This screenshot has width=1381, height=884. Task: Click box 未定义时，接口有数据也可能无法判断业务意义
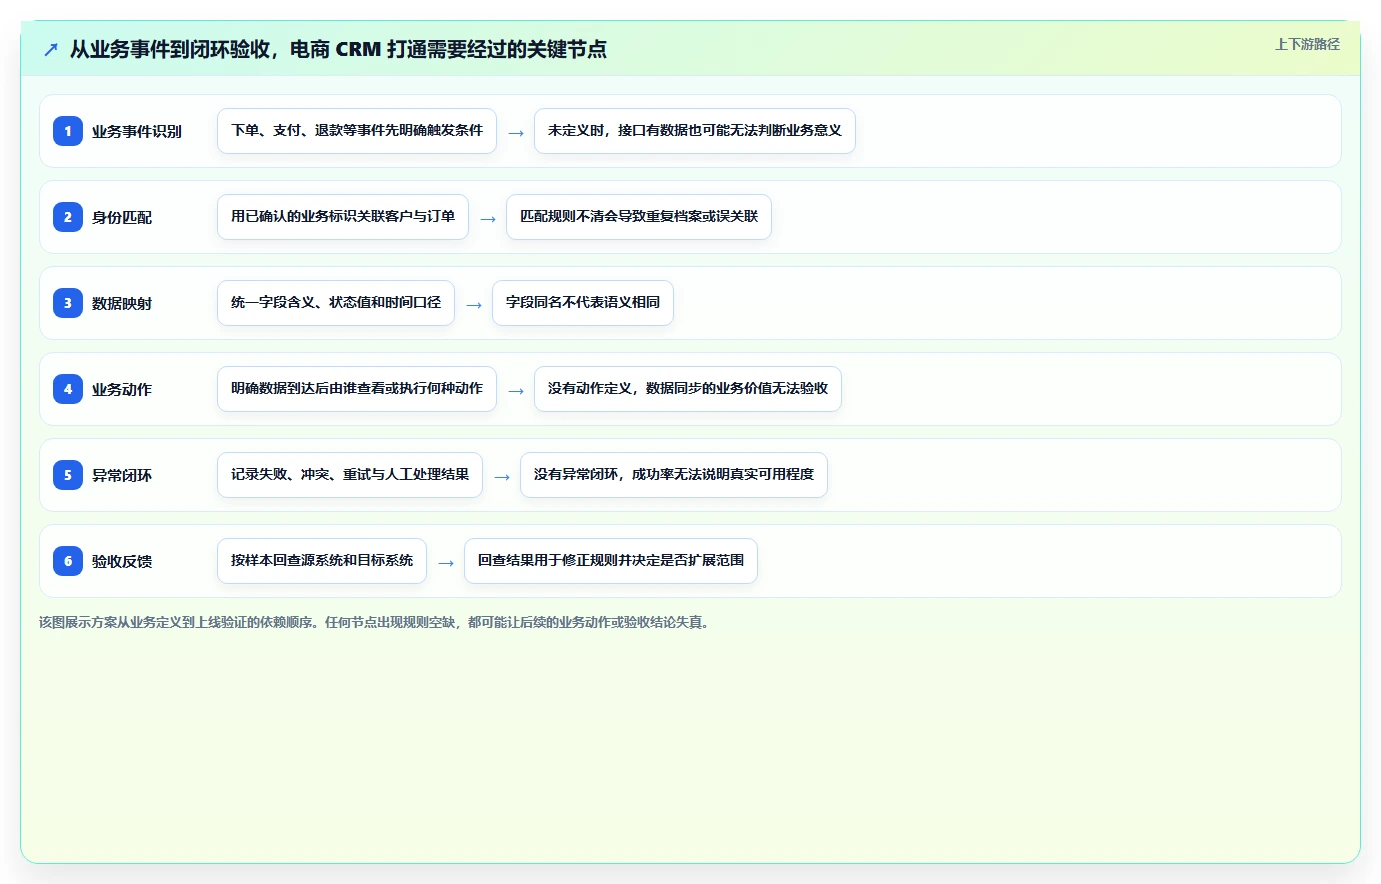[x=695, y=131]
